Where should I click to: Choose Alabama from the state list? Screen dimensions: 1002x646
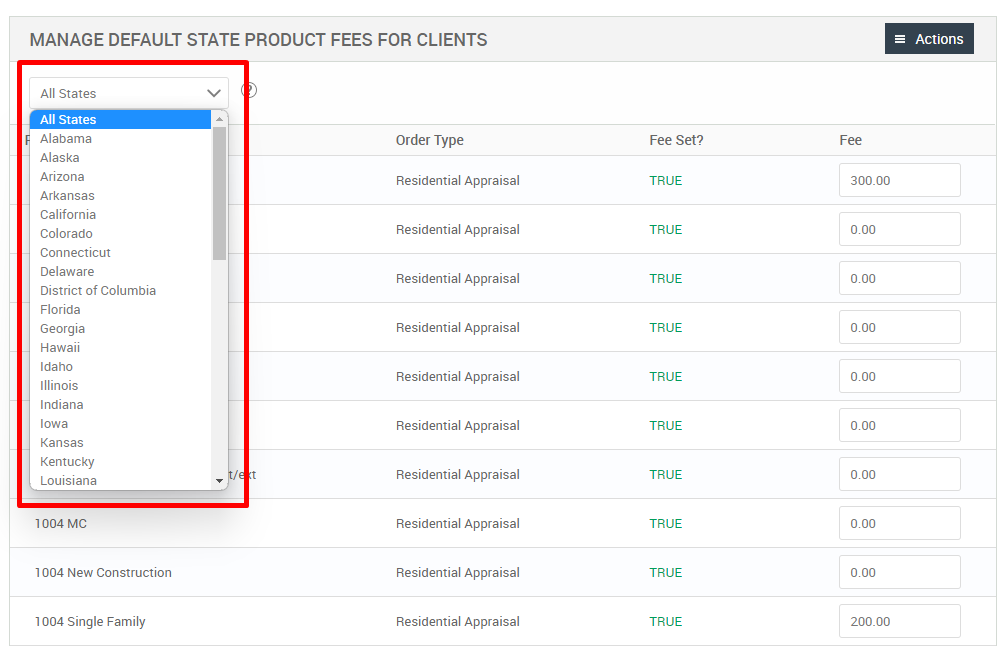click(121, 139)
